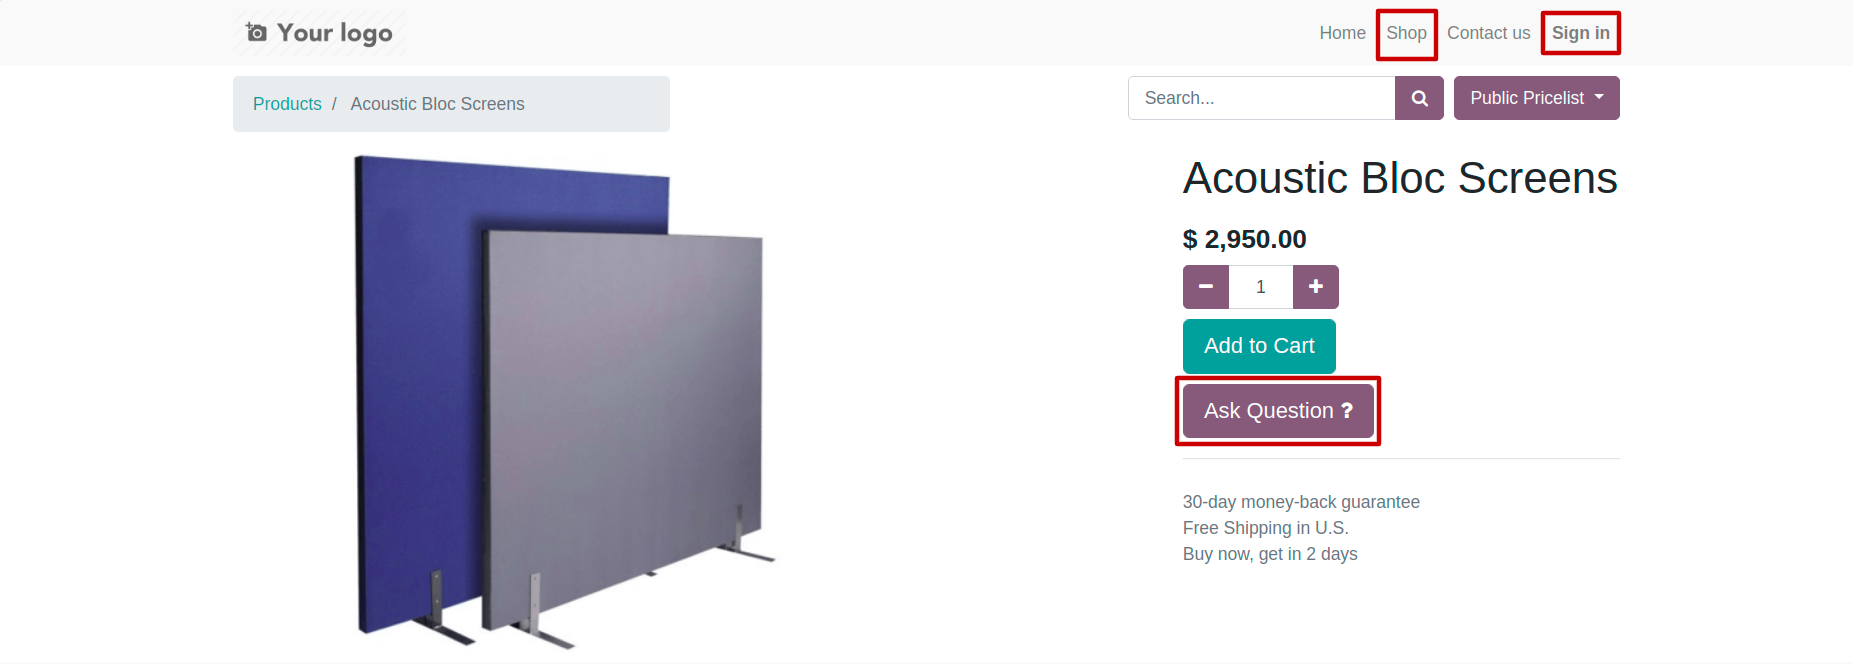Click the Sign in link
The image size is (1853, 664).
coord(1581,33)
